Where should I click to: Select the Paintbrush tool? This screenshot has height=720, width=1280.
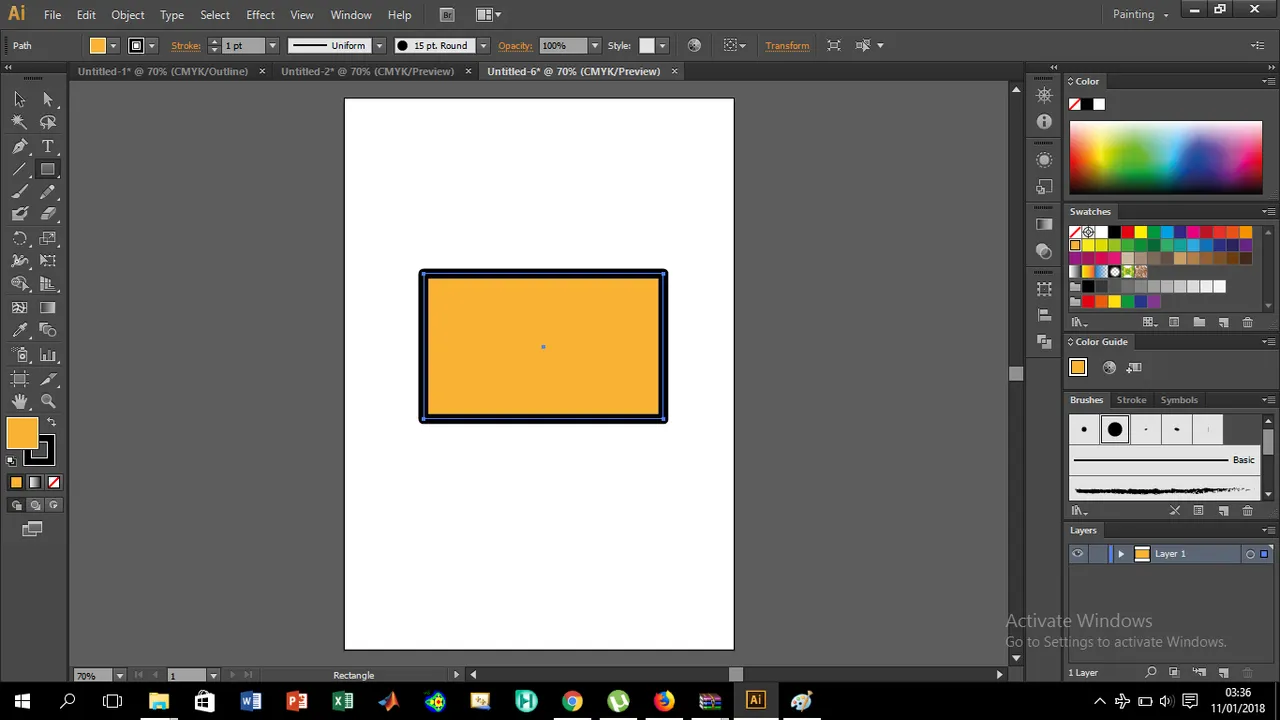(x=19, y=192)
